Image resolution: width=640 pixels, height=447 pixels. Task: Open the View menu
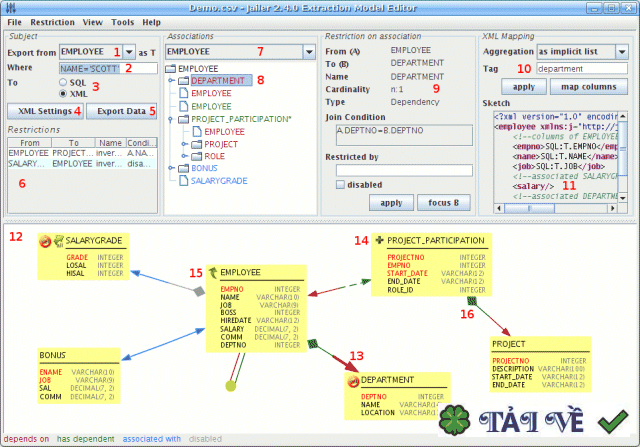pyautogui.click(x=93, y=22)
